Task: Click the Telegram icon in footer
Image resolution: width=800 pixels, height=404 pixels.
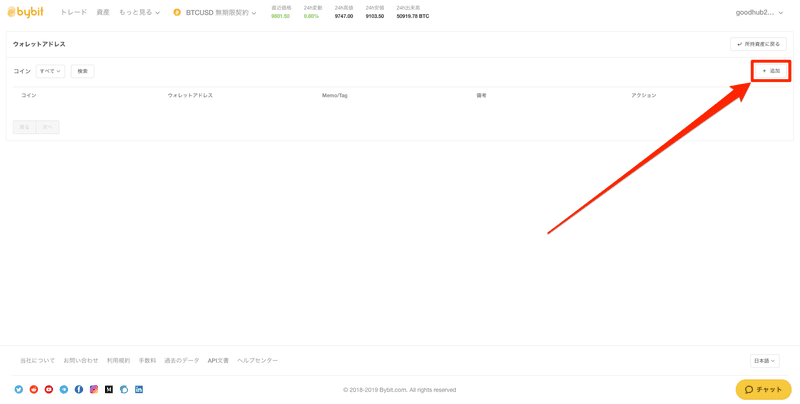Action: click(64, 389)
